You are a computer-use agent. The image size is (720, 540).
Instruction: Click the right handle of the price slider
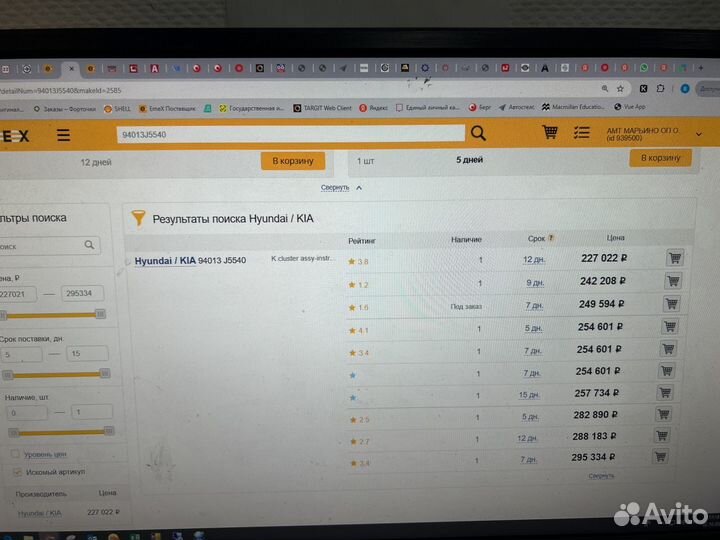point(101,314)
